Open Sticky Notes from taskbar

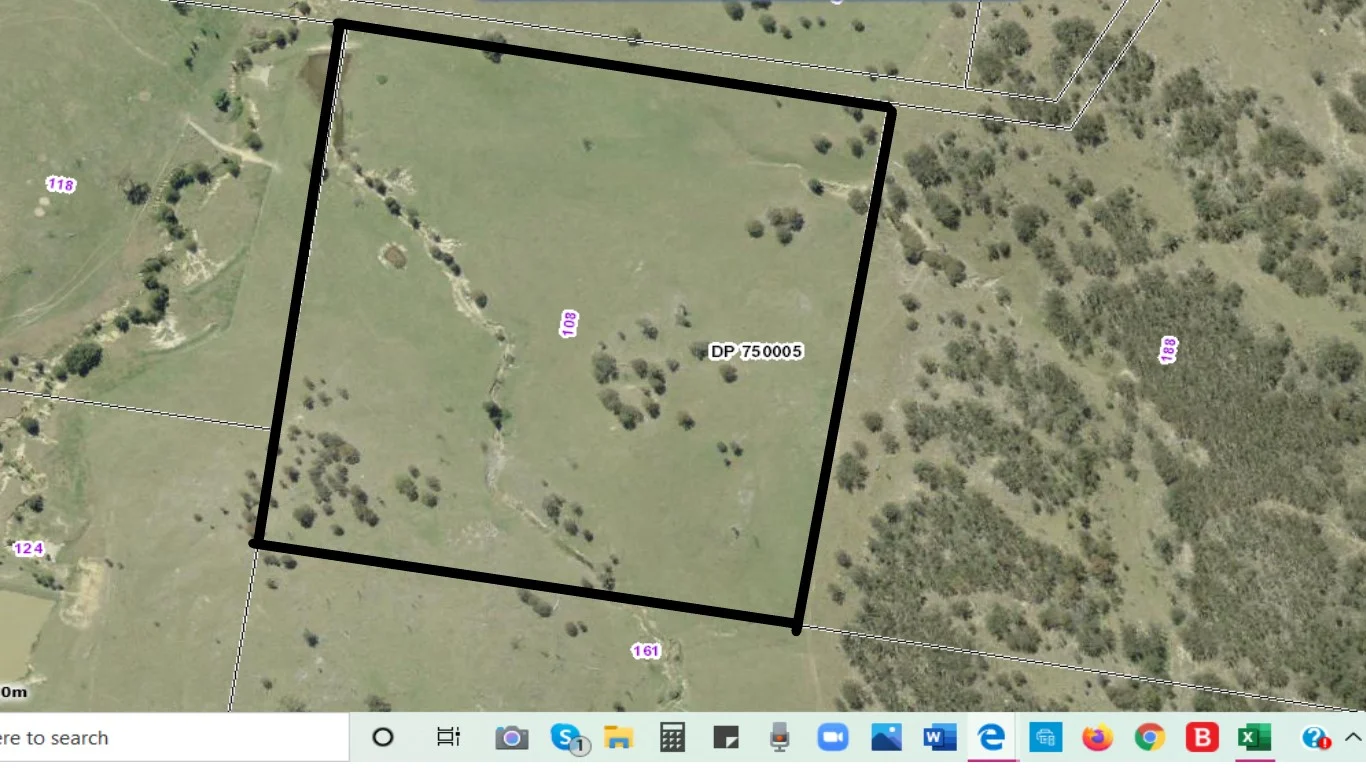[725, 738]
